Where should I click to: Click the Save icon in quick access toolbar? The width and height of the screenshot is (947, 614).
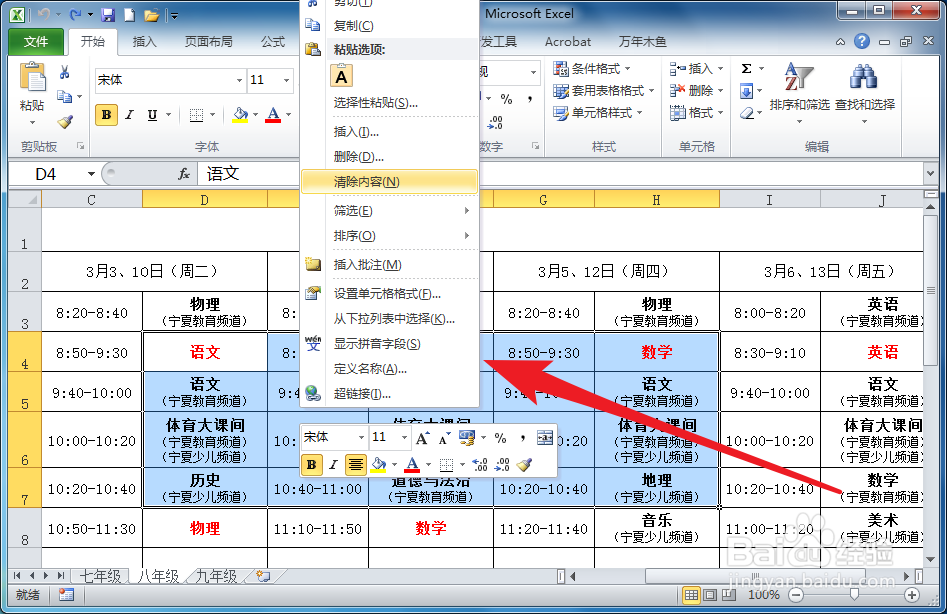108,14
